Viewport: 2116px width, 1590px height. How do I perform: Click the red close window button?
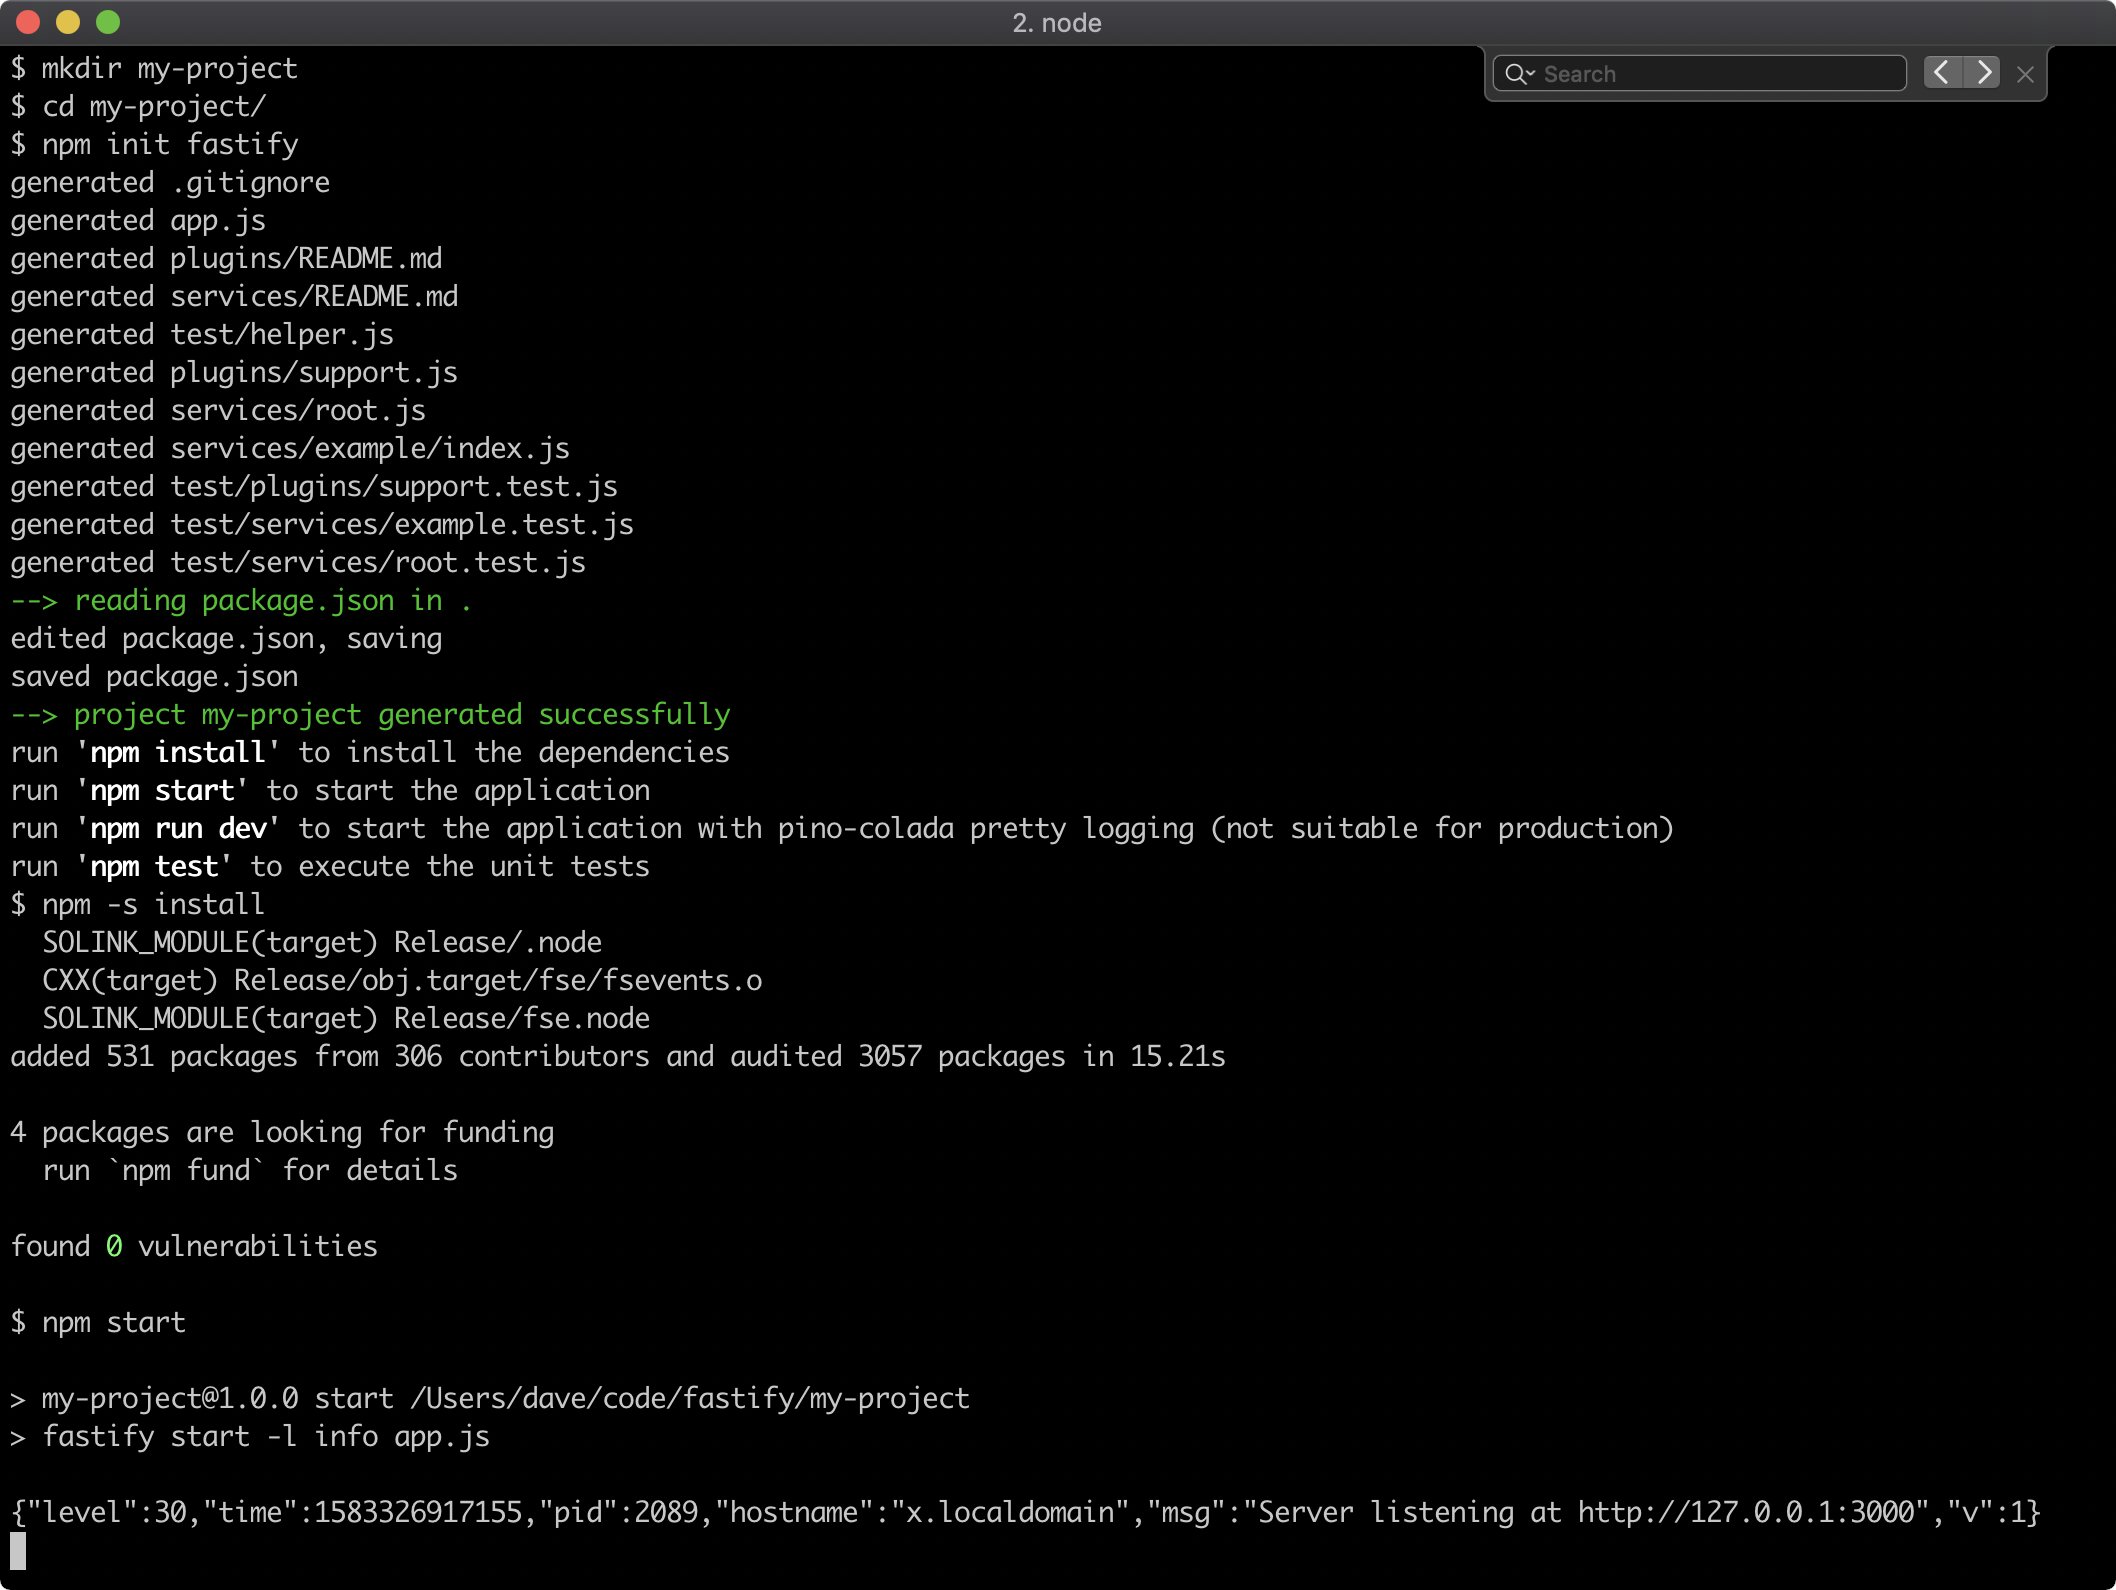pyautogui.click(x=28, y=22)
